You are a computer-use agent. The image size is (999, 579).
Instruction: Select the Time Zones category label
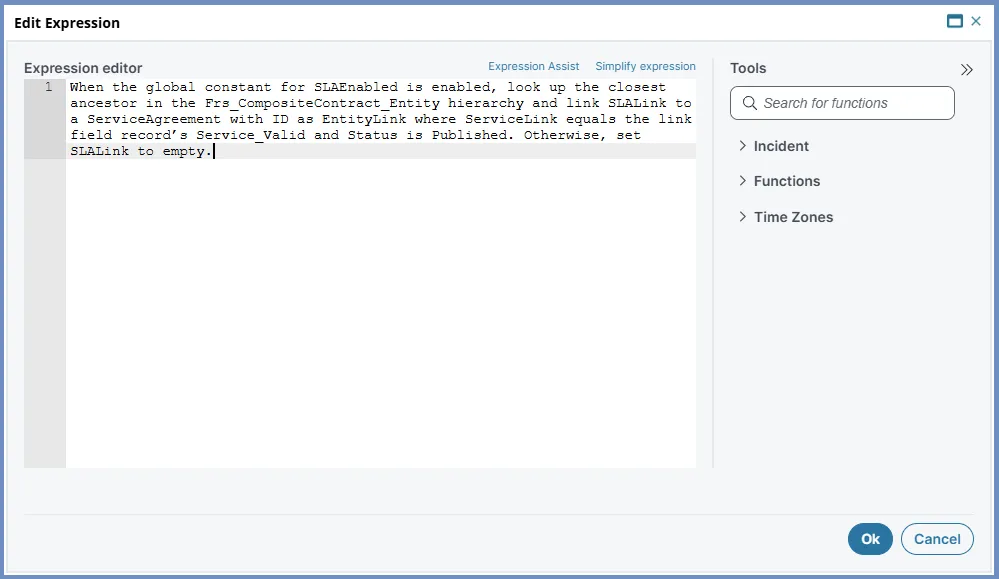pos(793,217)
